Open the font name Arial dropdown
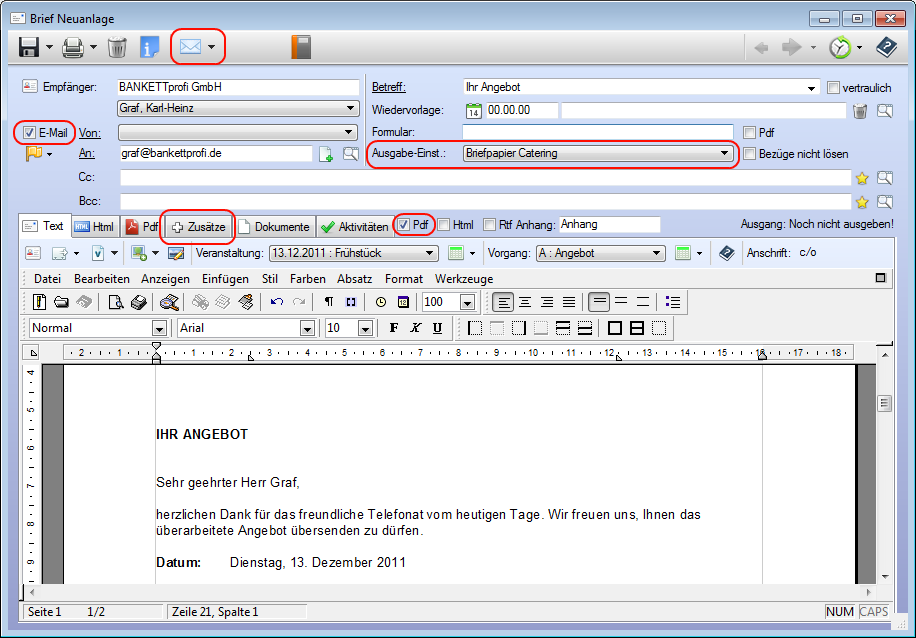Screen dimensions: 916x638 tap(308, 328)
